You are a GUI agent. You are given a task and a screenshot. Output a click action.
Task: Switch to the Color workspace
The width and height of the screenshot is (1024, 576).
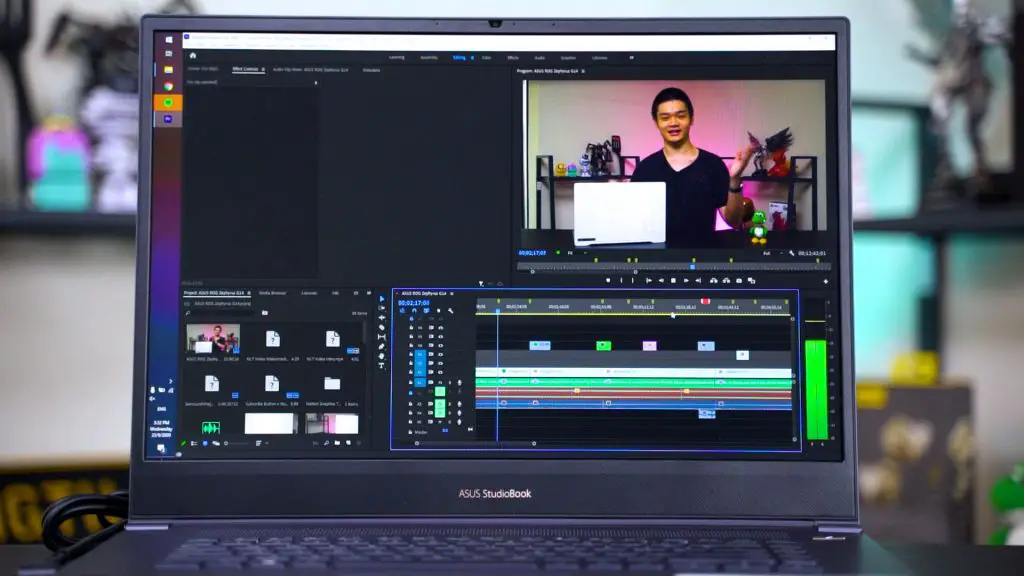click(487, 57)
